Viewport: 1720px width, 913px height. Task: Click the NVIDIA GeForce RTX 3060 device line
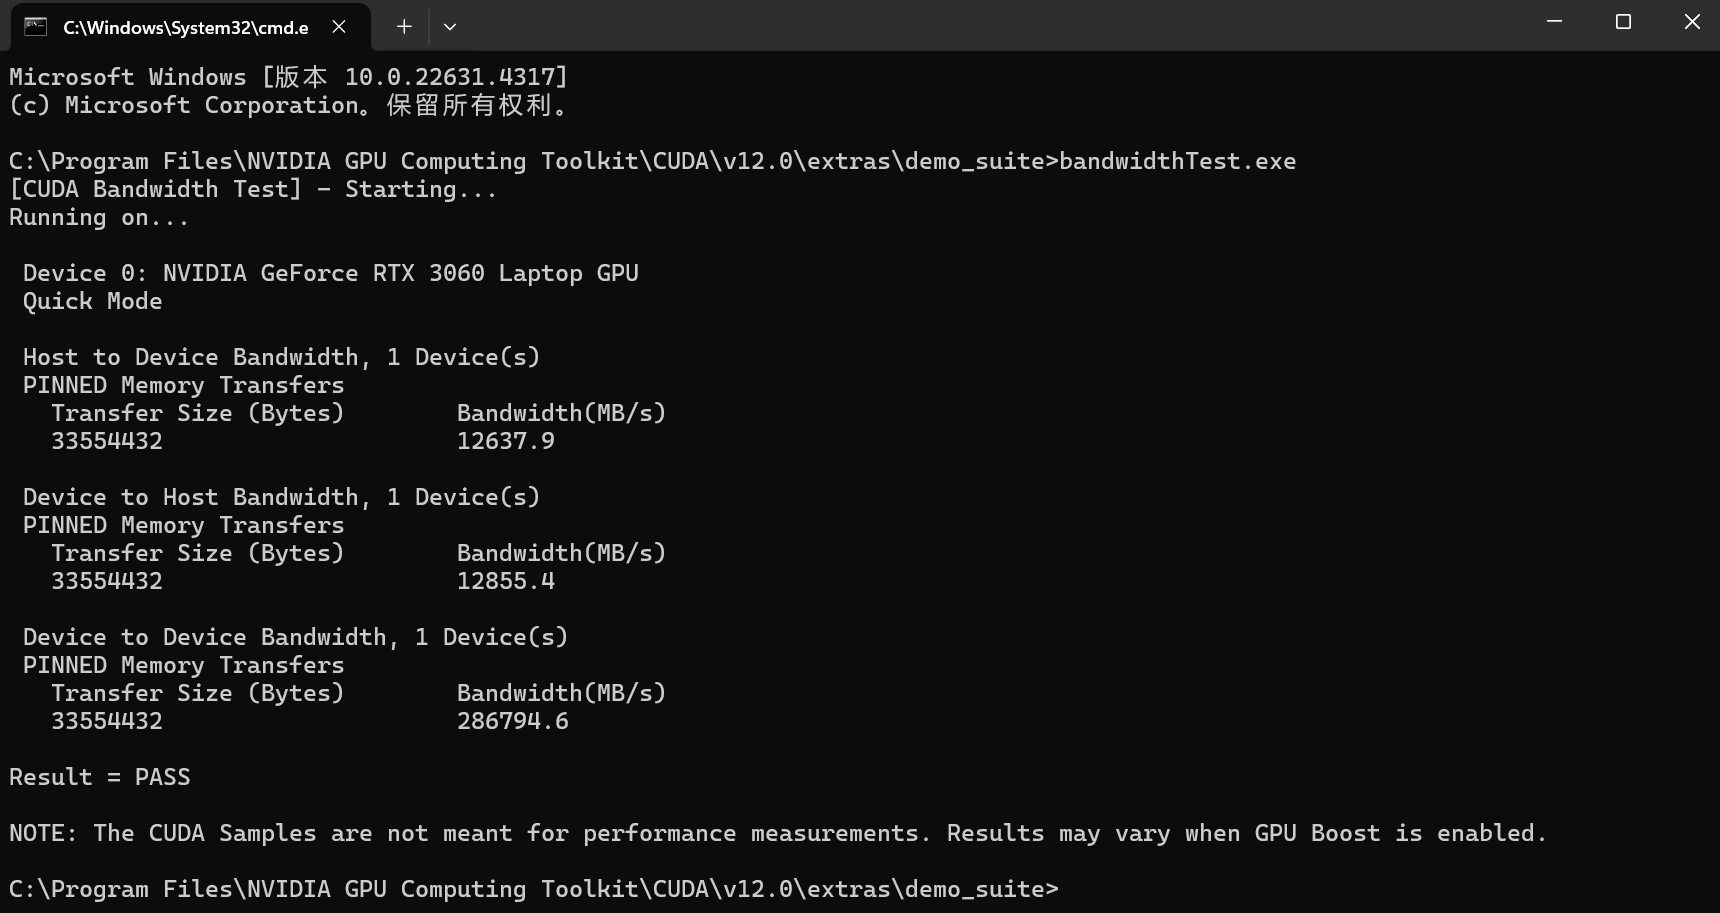point(331,273)
